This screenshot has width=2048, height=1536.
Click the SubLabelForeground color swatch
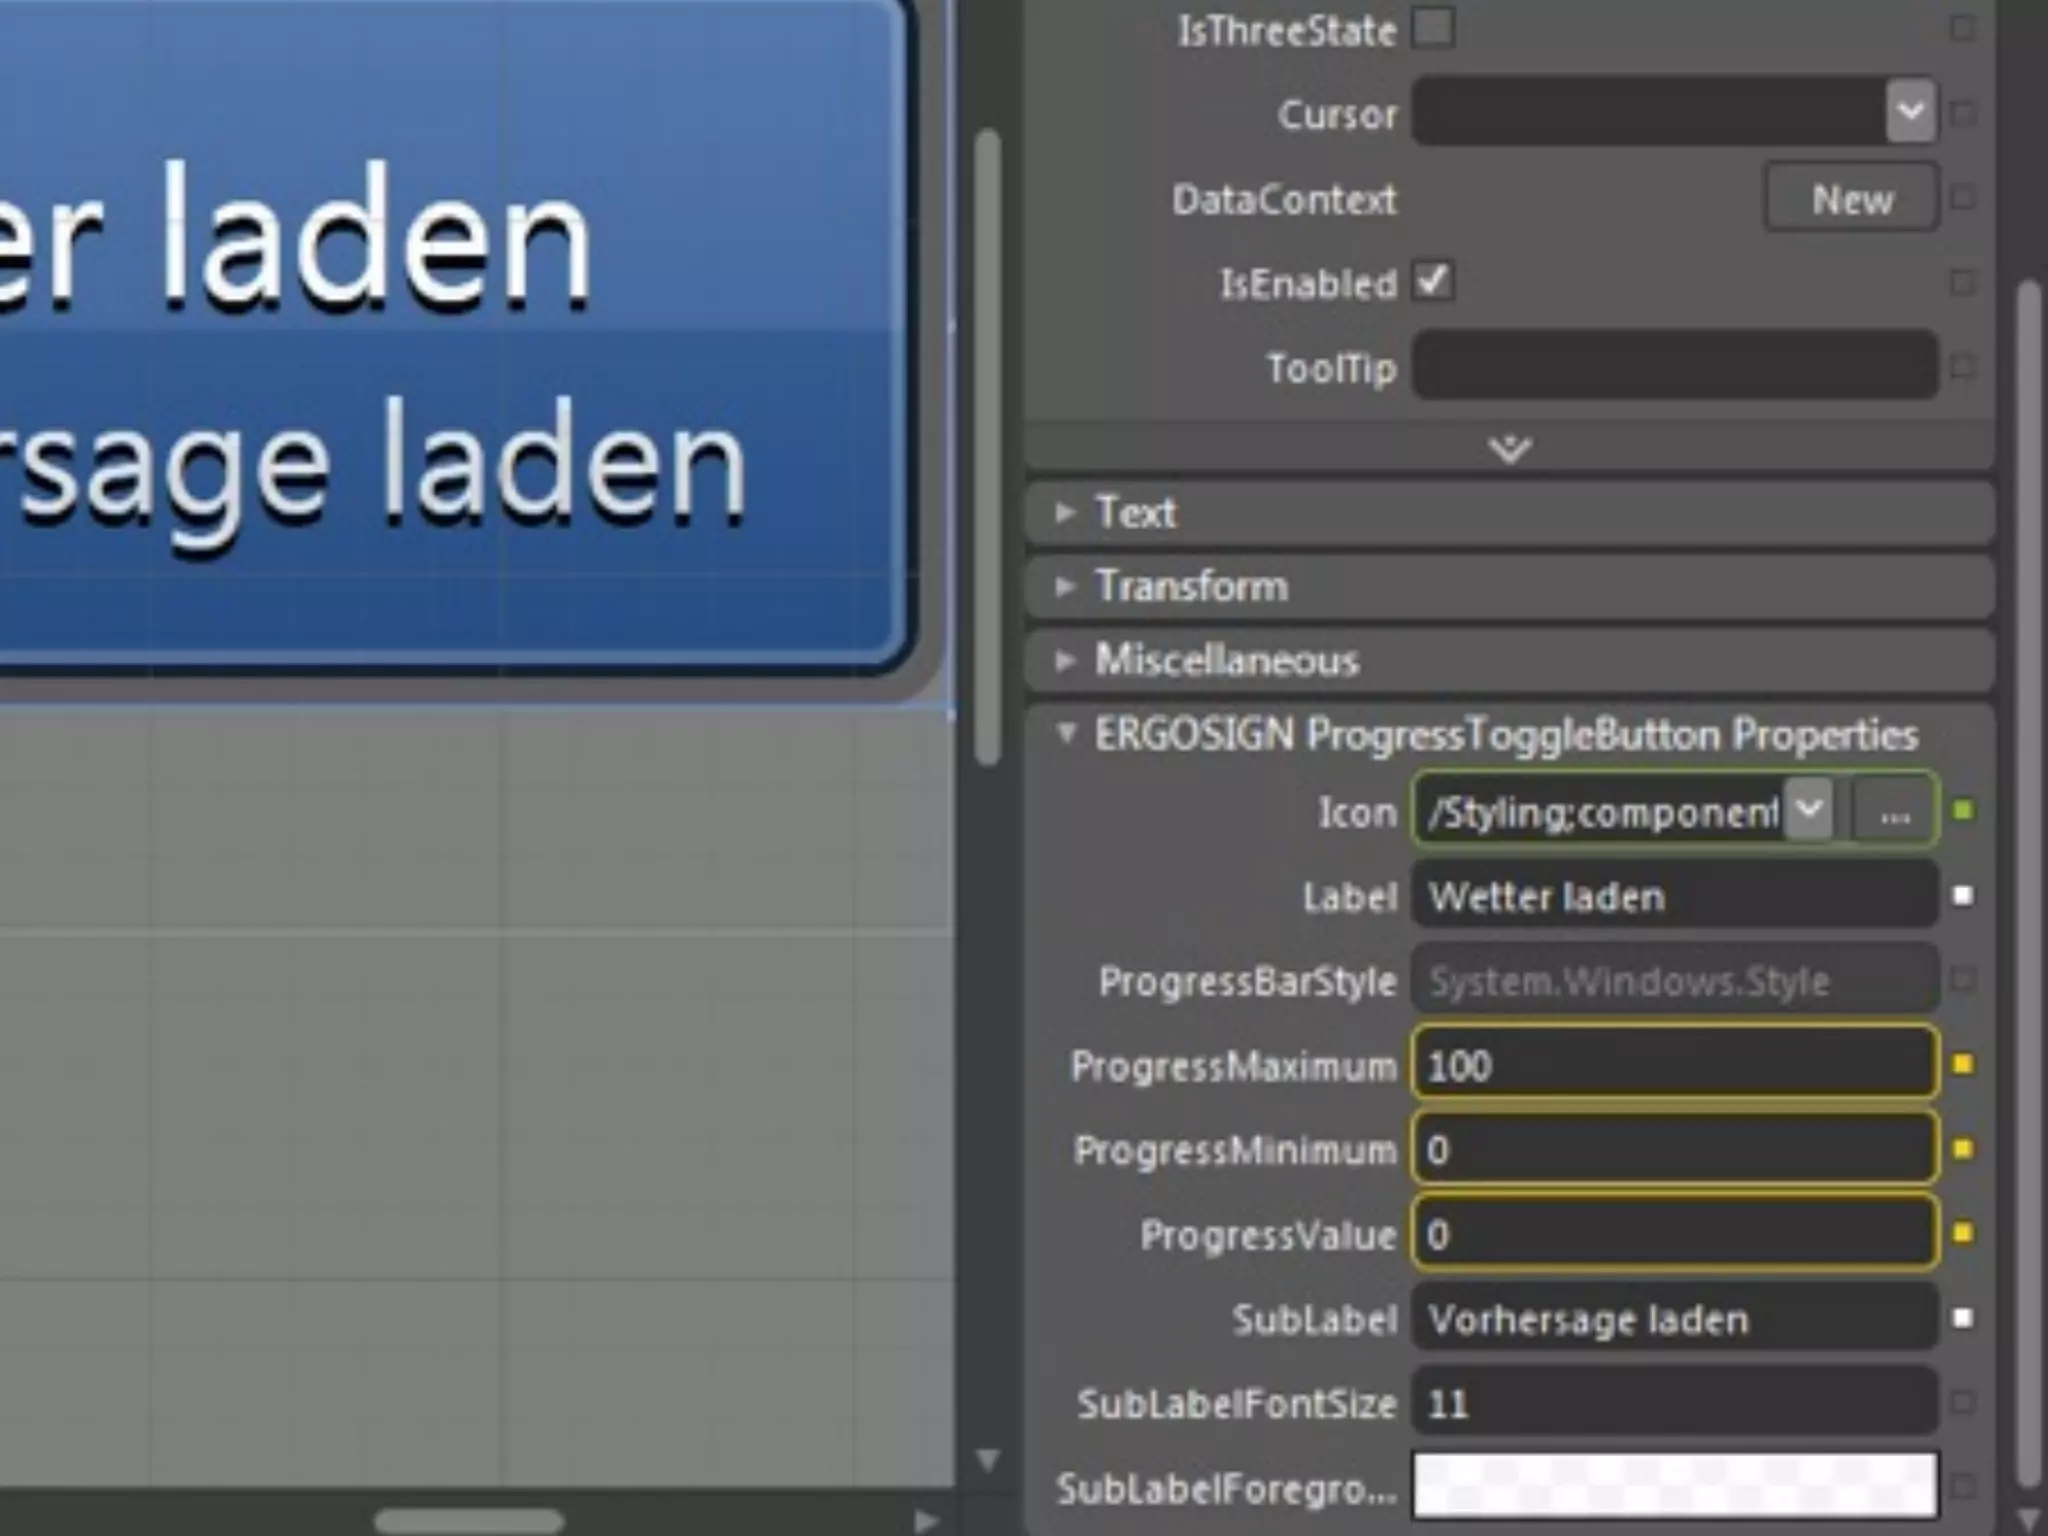pos(1674,1486)
